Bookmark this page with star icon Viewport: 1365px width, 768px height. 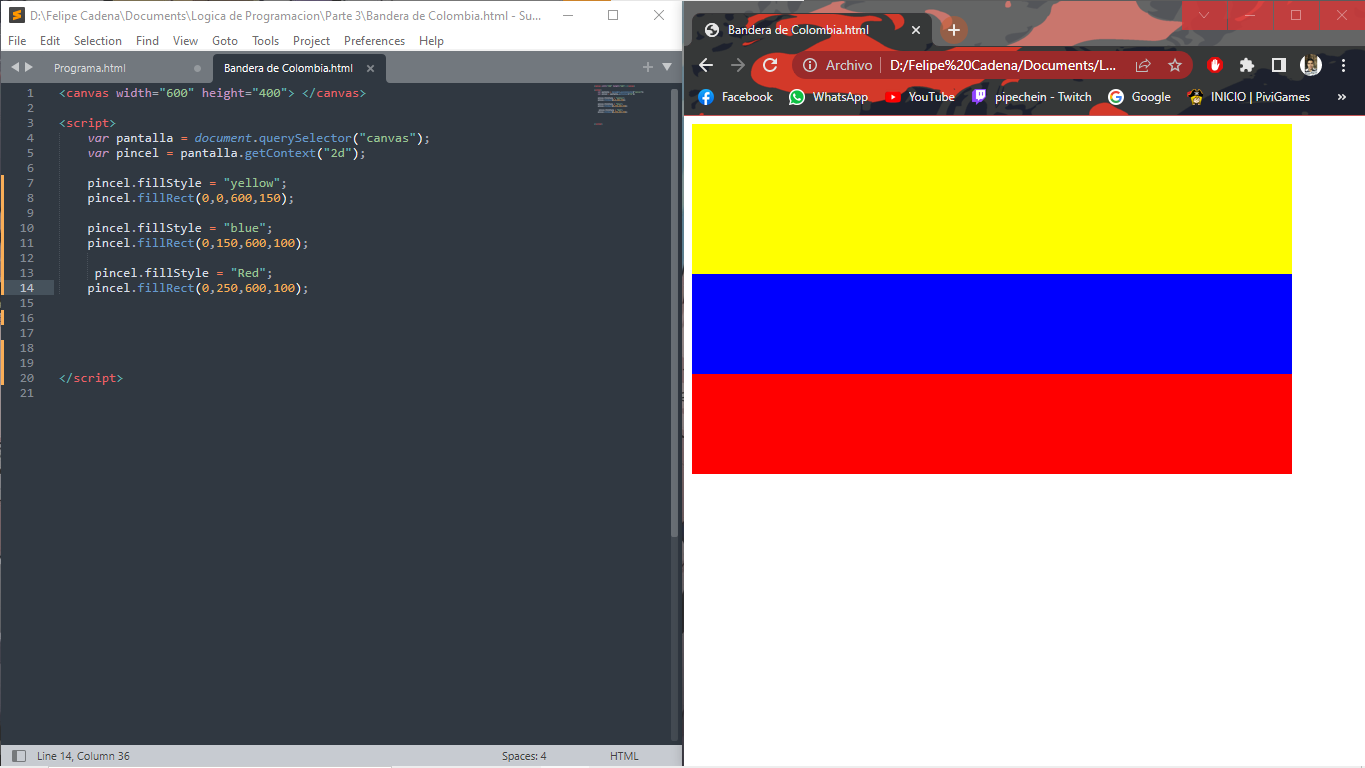[1175, 65]
